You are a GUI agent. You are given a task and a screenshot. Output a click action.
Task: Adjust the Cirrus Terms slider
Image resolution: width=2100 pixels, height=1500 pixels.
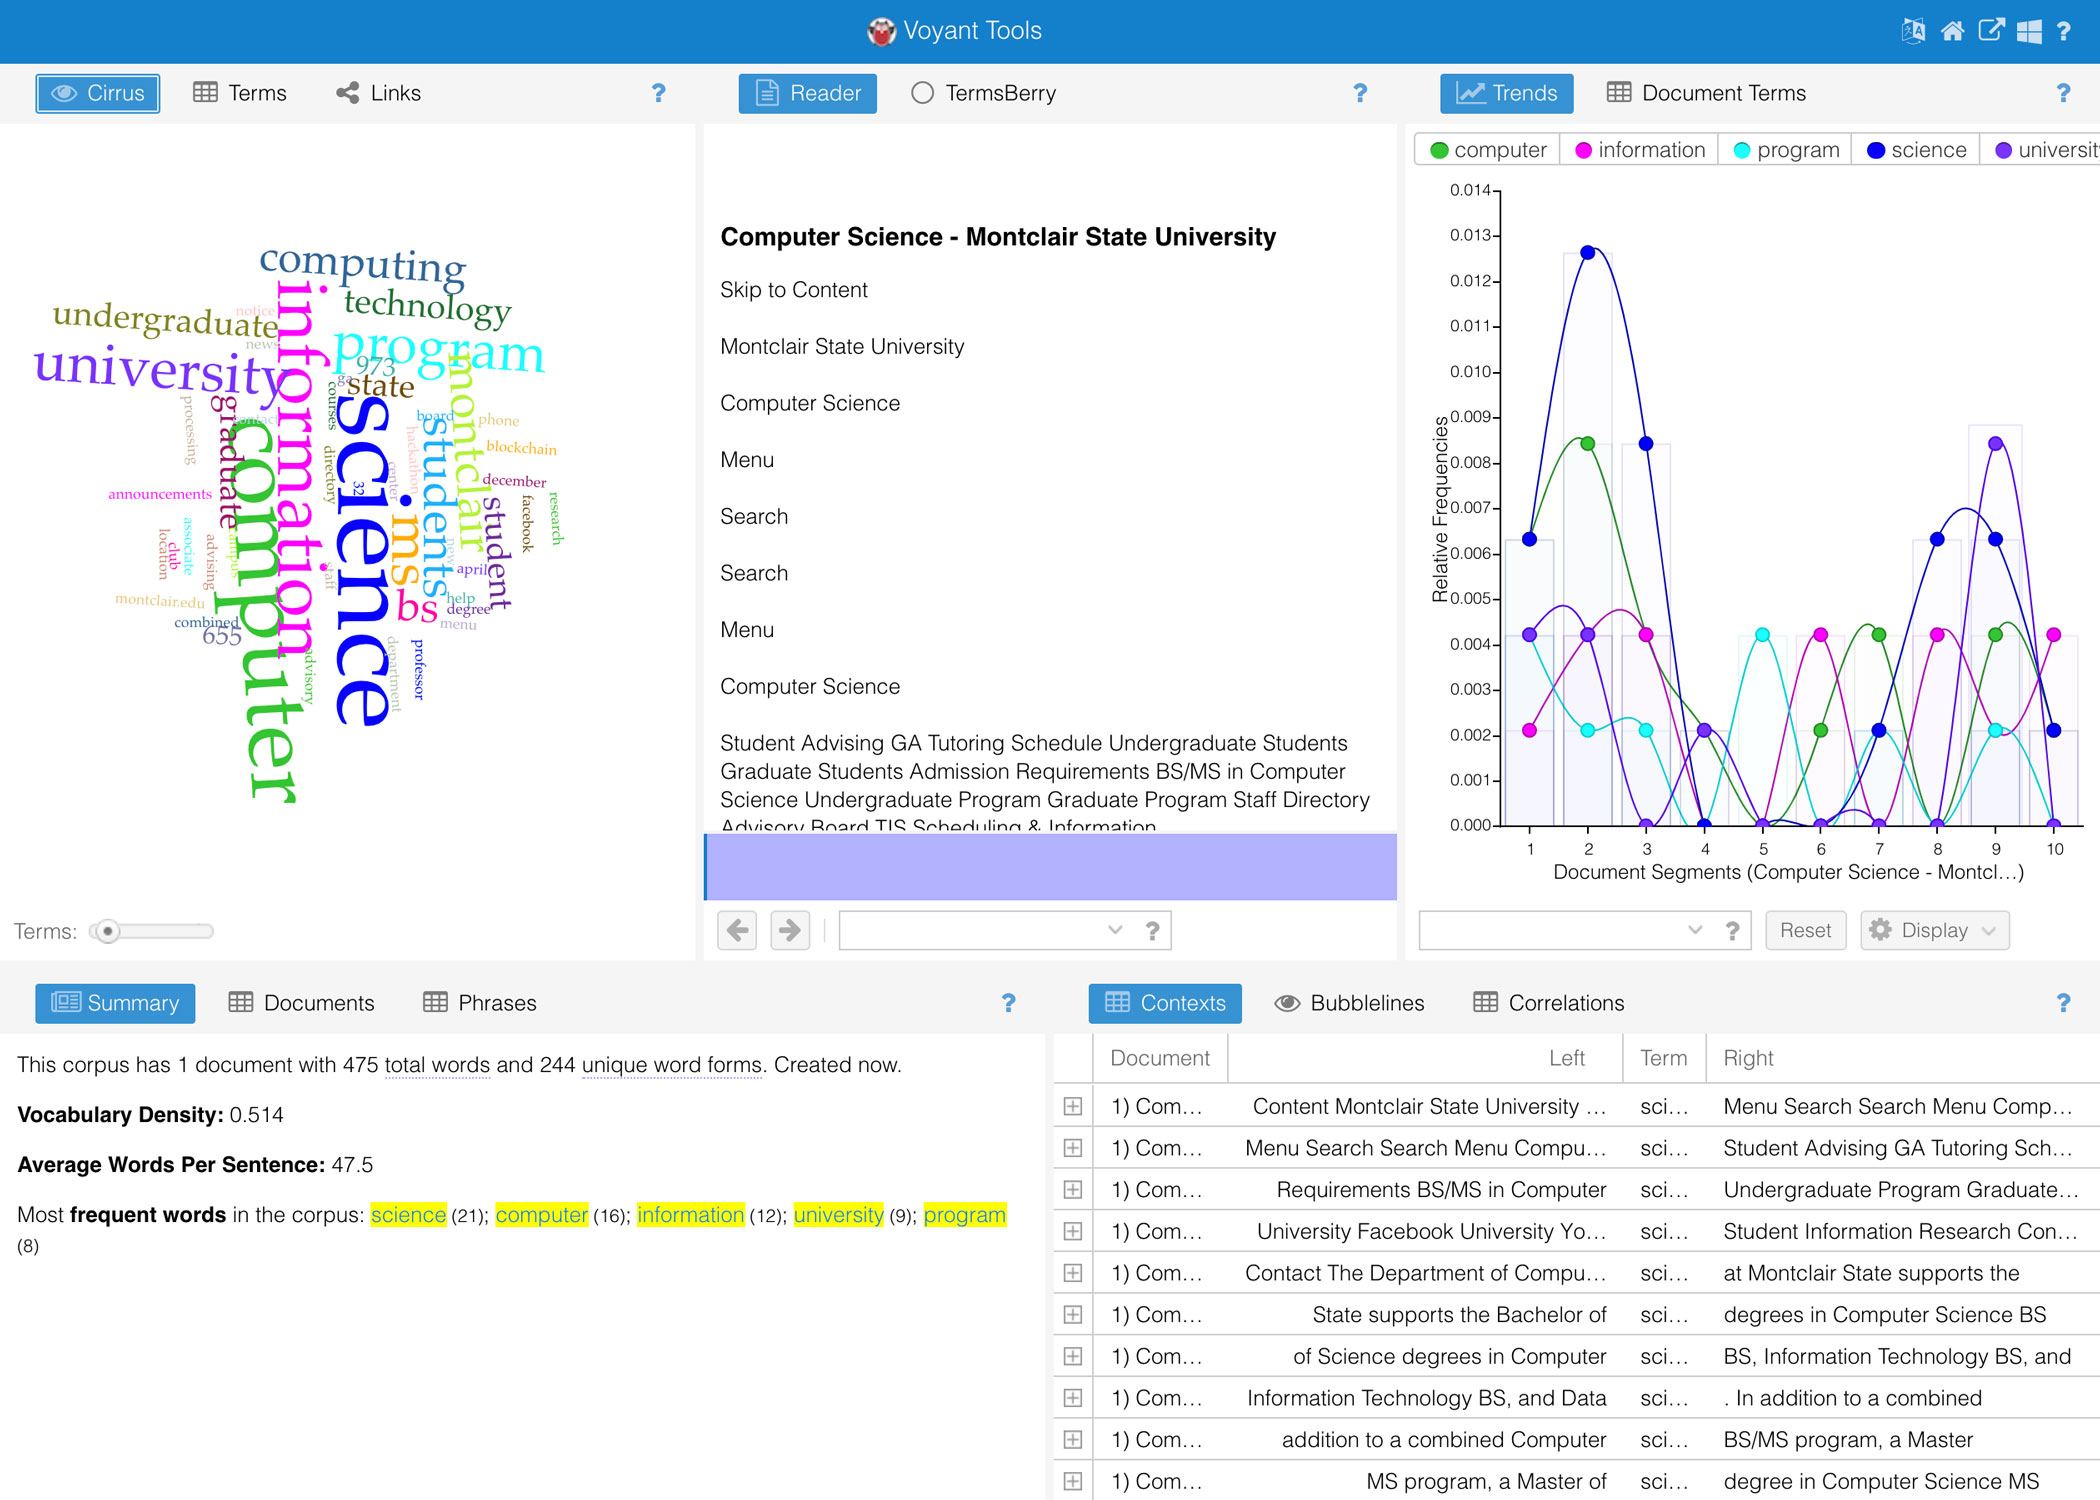coord(108,932)
